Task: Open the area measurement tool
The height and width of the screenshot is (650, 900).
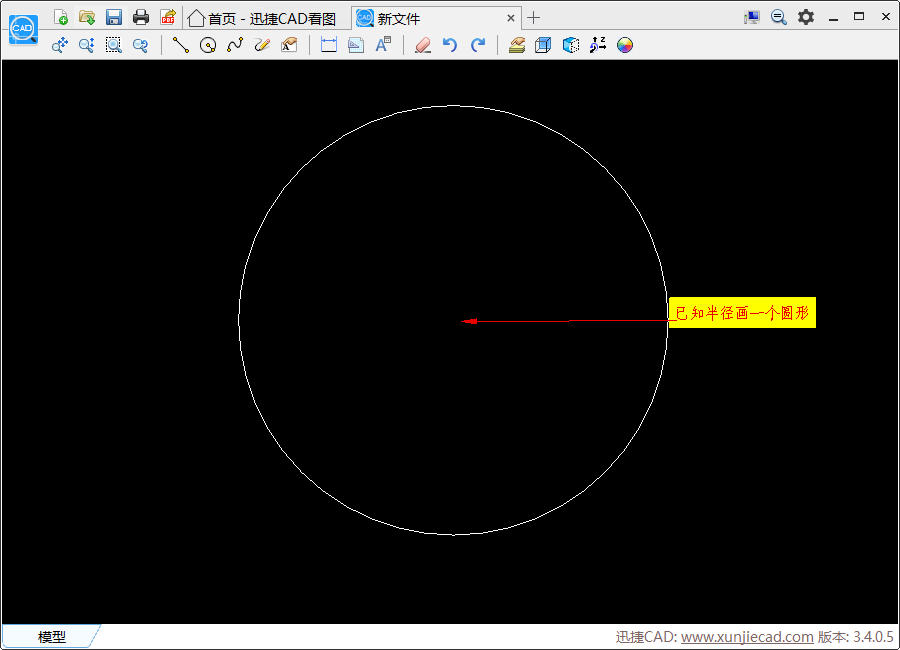Action: [356, 45]
